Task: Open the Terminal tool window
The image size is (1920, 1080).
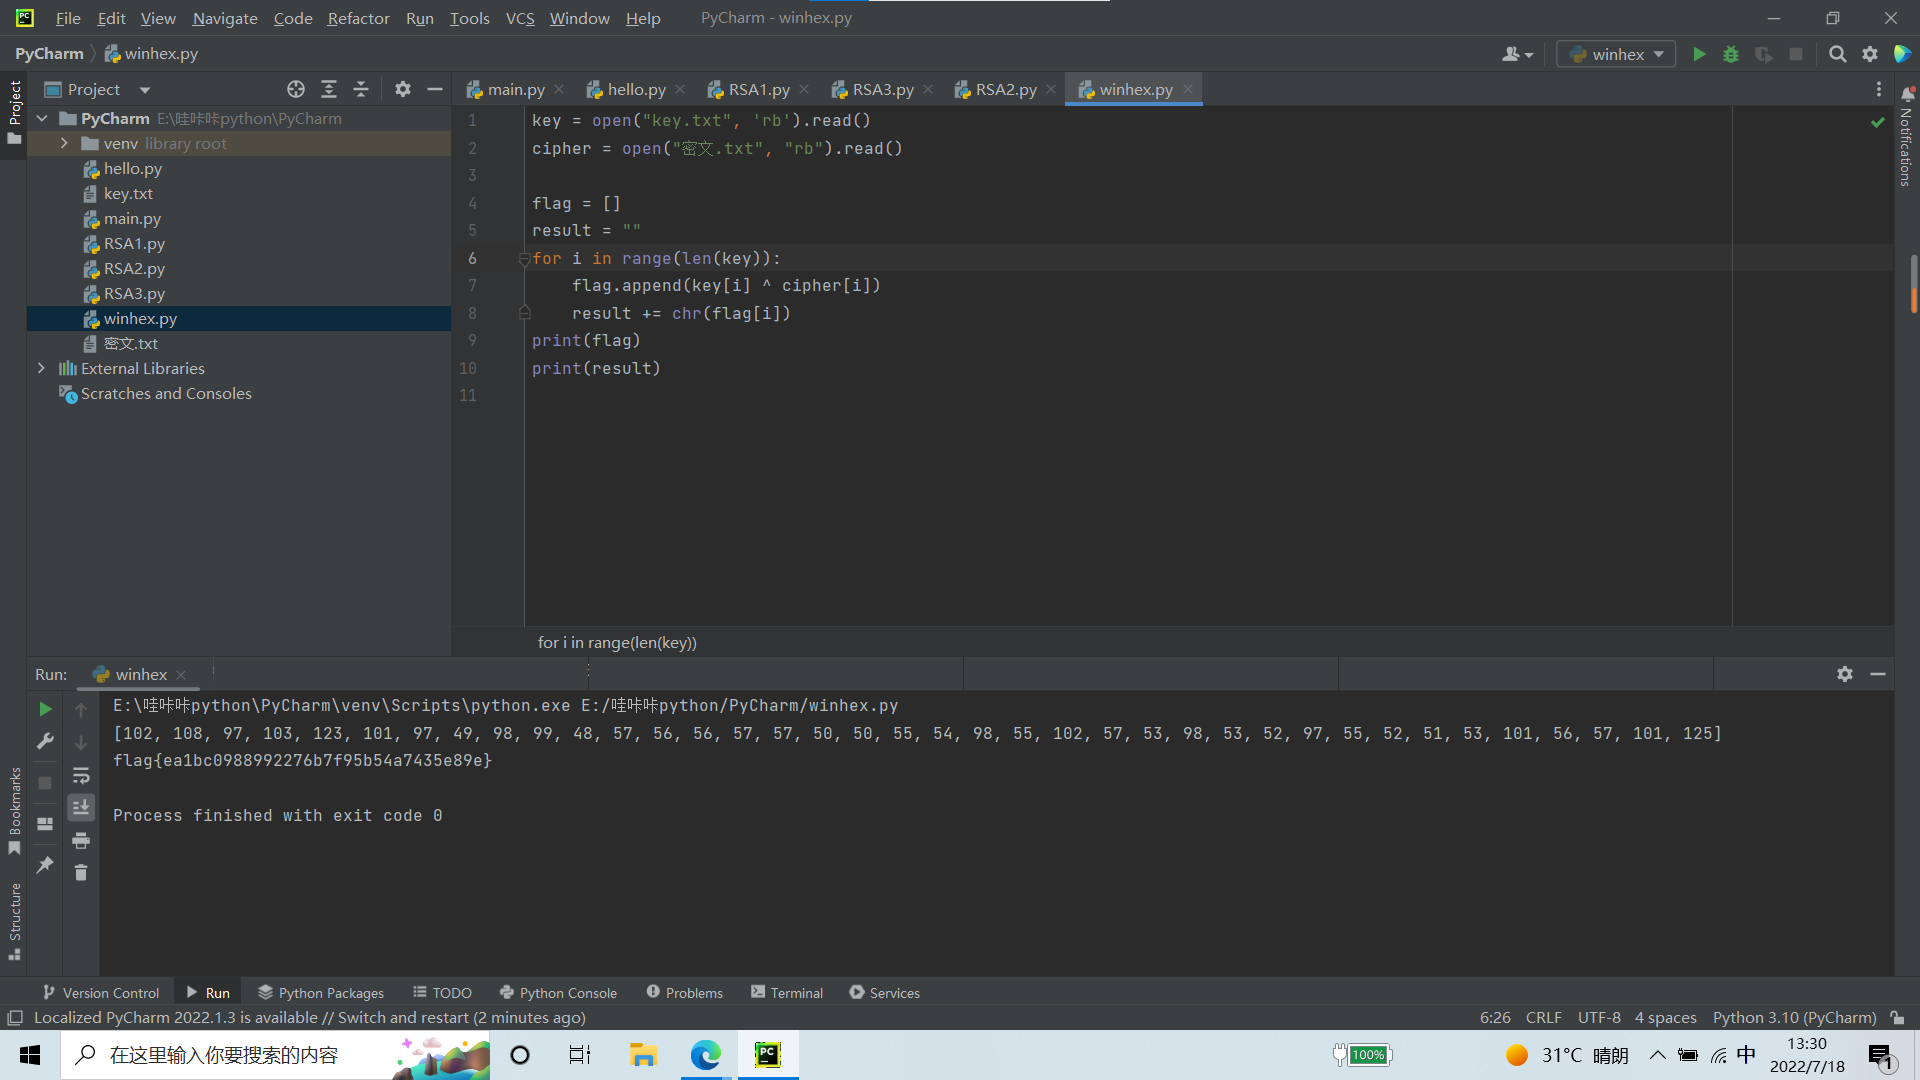Action: click(x=787, y=992)
